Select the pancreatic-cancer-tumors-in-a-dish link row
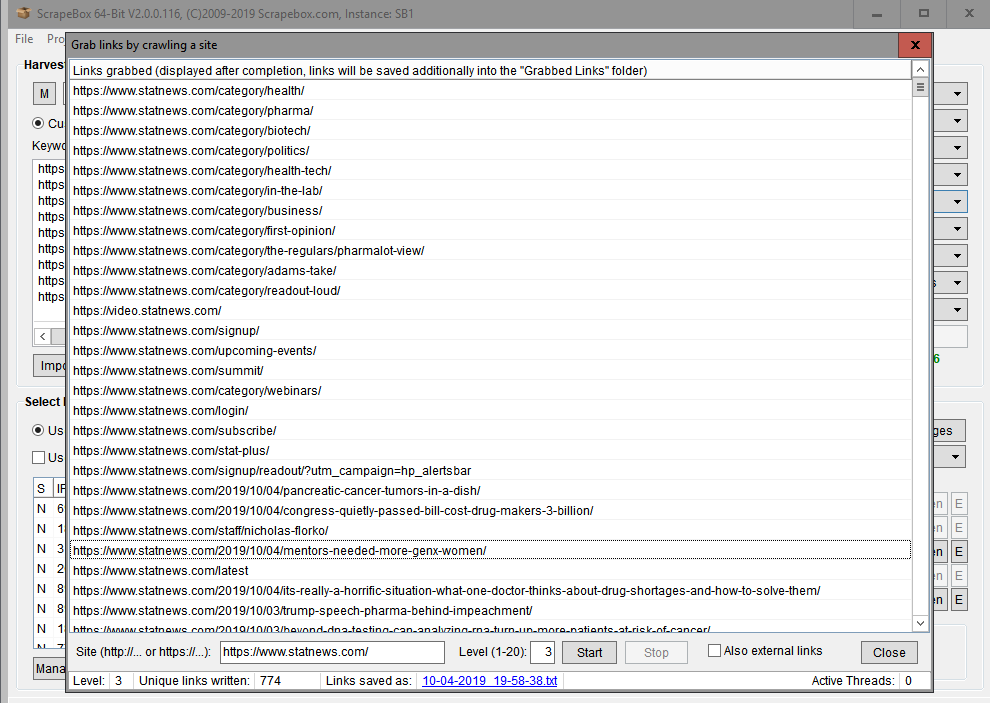This screenshot has height=703, width=990. [x=491, y=491]
